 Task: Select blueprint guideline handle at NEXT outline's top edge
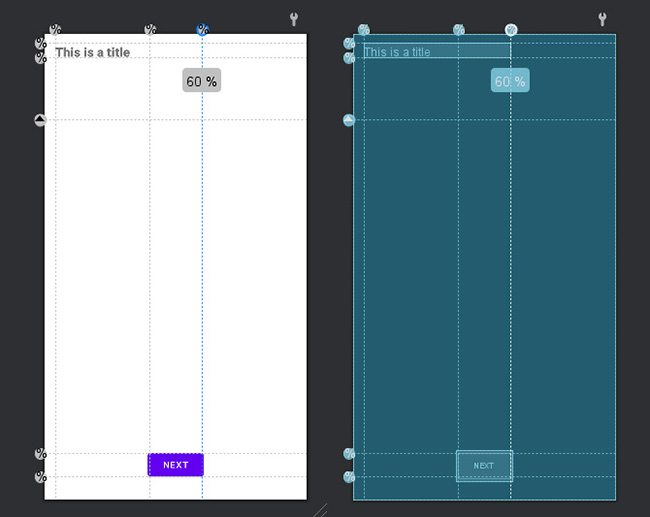coord(349,454)
